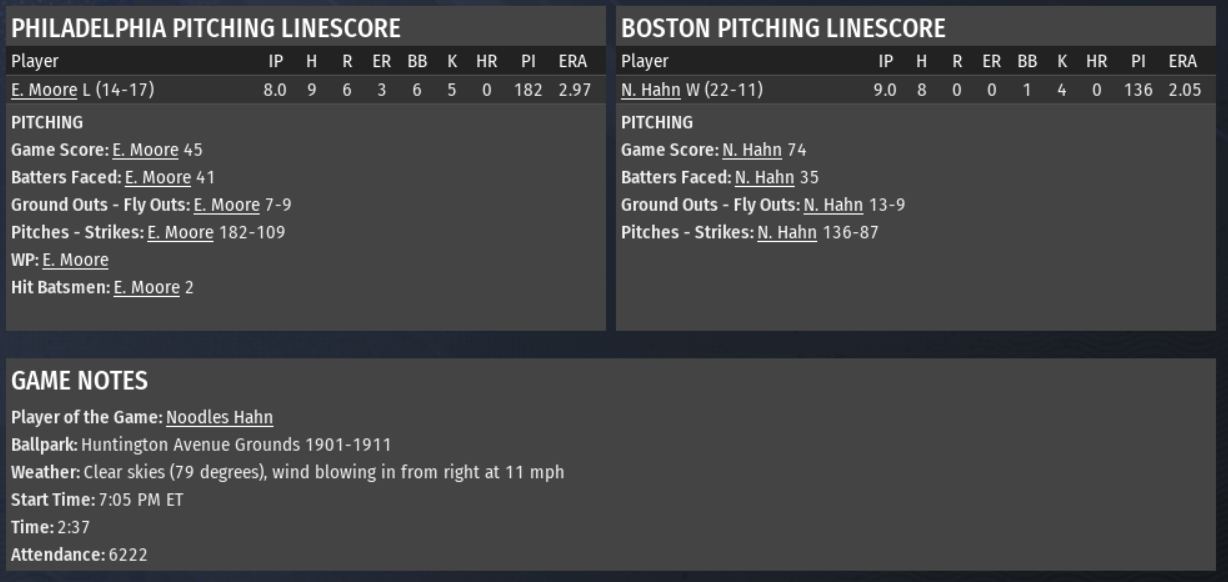Open Noodles Hahn Player of the Game link
This screenshot has height=582, width=1228.
tap(219, 417)
